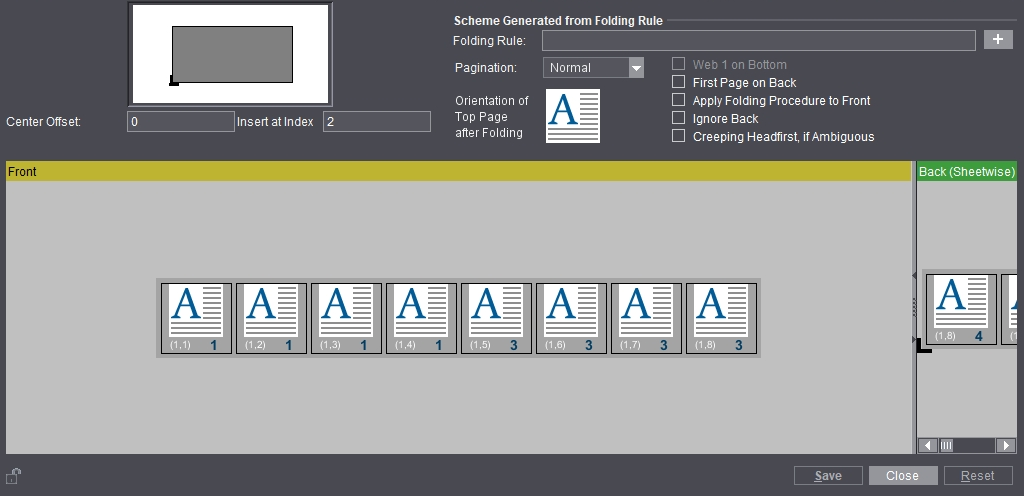Click the Front panel header
This screenshot has height=496, width=1024.
point(456,172)
